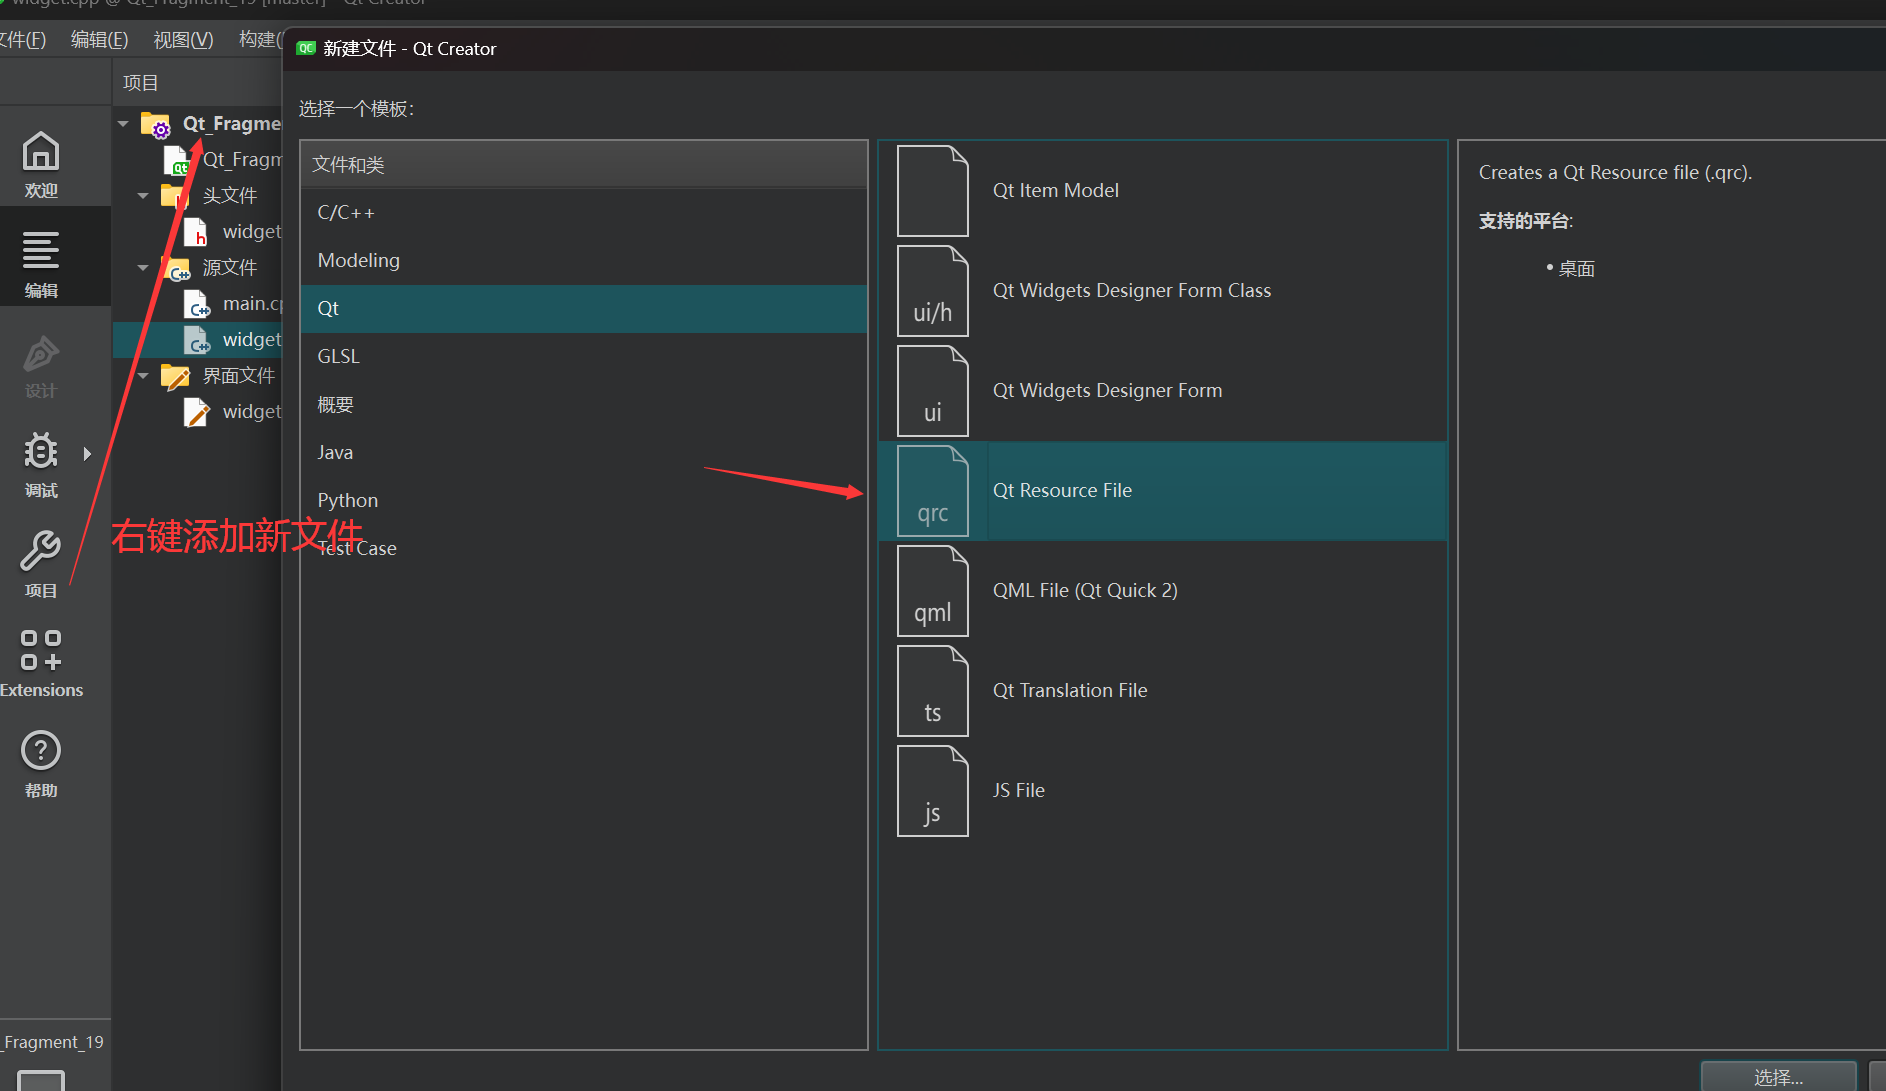Click the 文件和类 list header
Image resolution: width=1886 pixels, height=1091 pixels.
pyautogui.click(x=584, y=165)
